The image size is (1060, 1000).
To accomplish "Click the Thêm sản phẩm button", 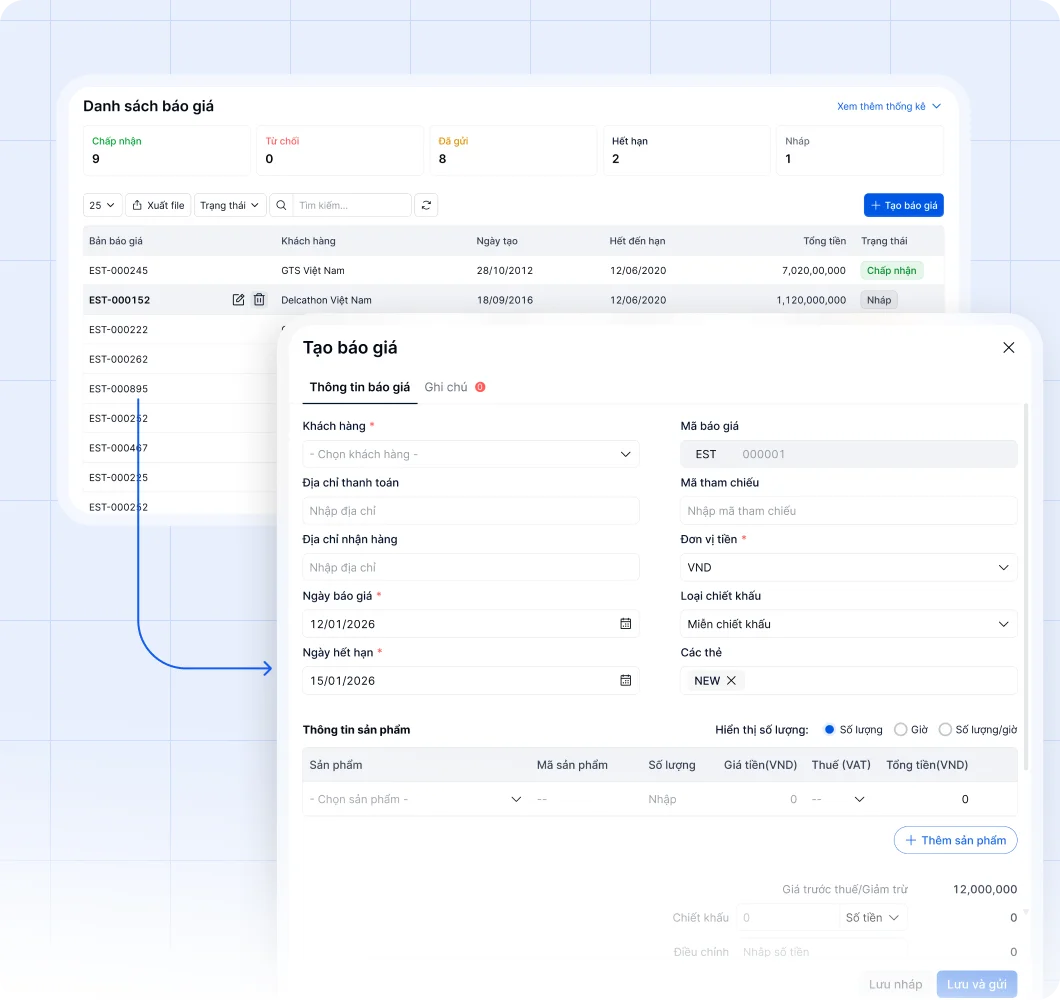I will coord(955,840).
